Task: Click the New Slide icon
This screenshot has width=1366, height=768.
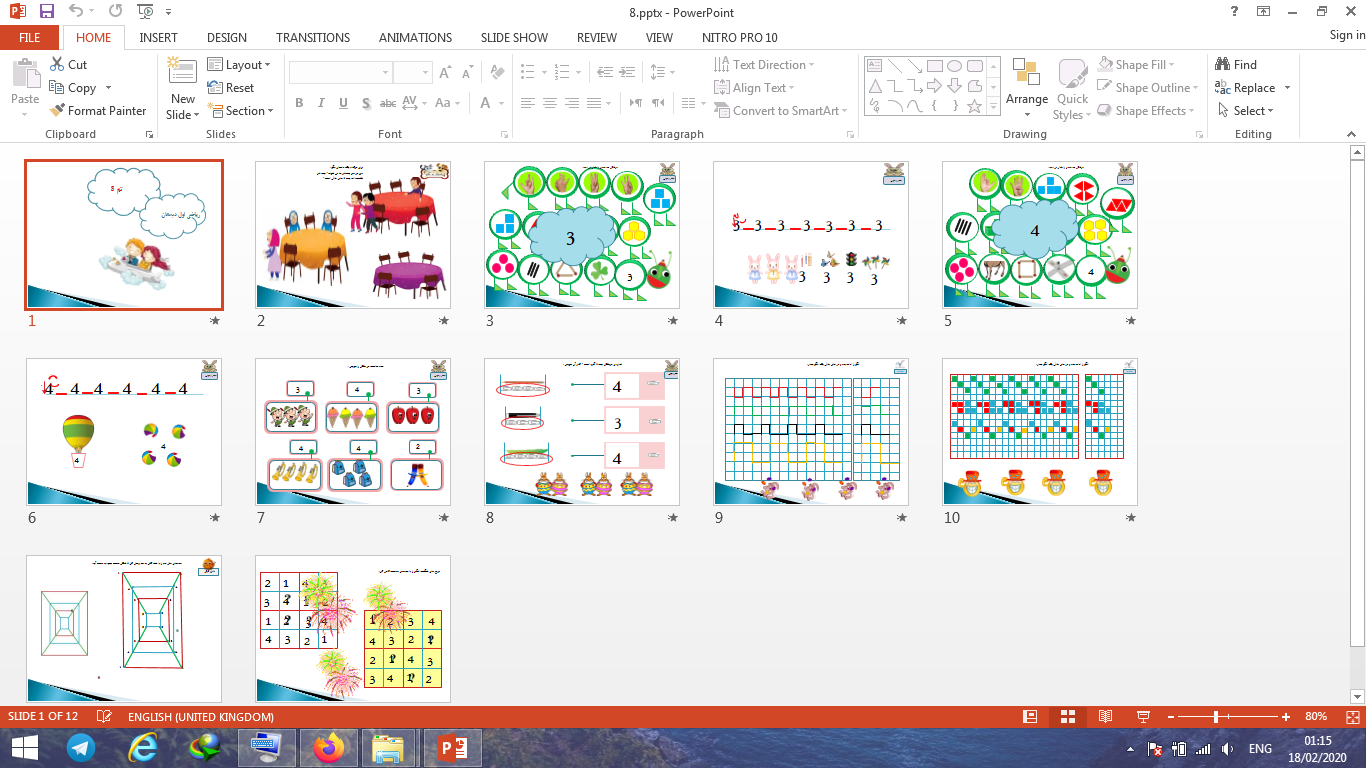Action: 183,73
